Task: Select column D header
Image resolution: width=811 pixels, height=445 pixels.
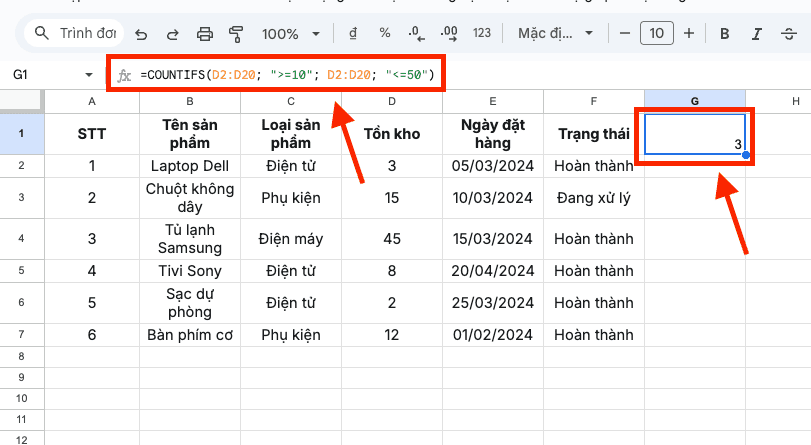Action: point(392,101)
